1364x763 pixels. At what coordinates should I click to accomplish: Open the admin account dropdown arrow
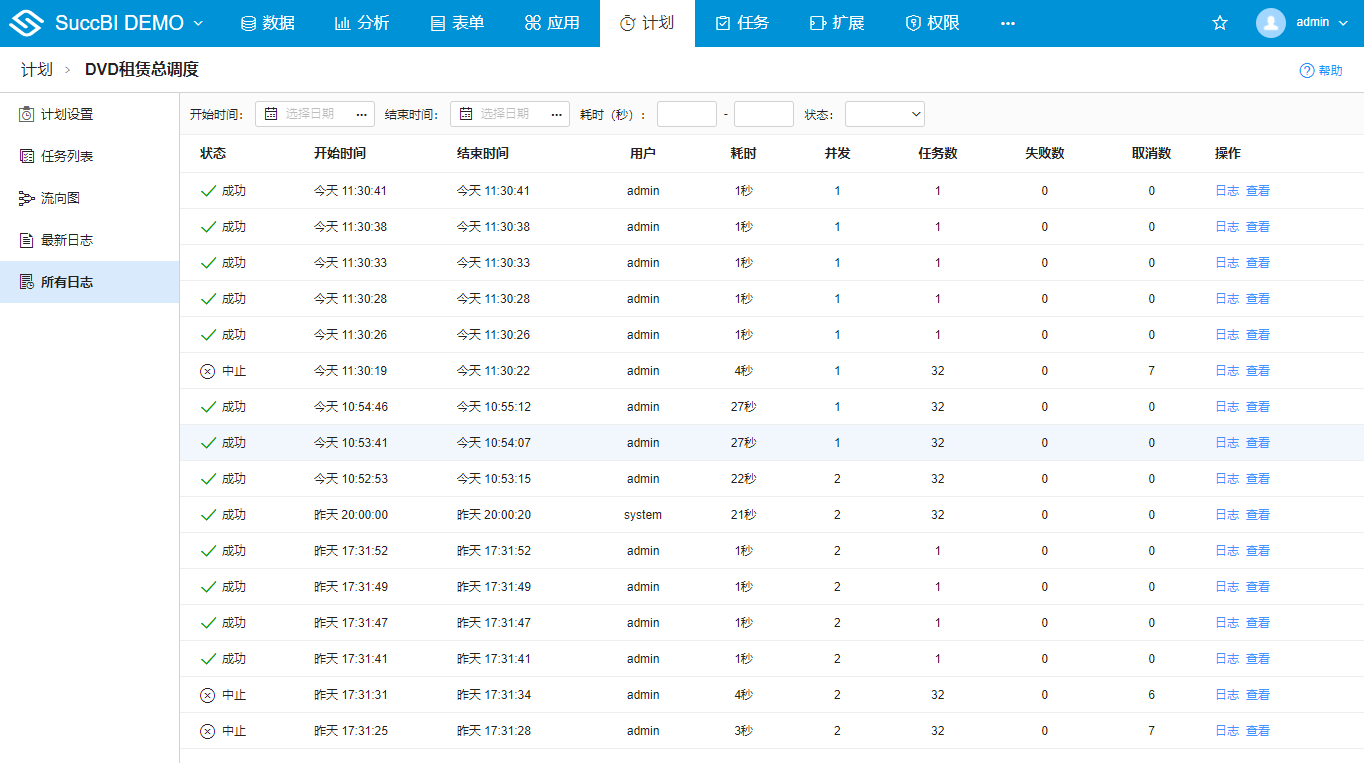click(x=1343, y=23)
